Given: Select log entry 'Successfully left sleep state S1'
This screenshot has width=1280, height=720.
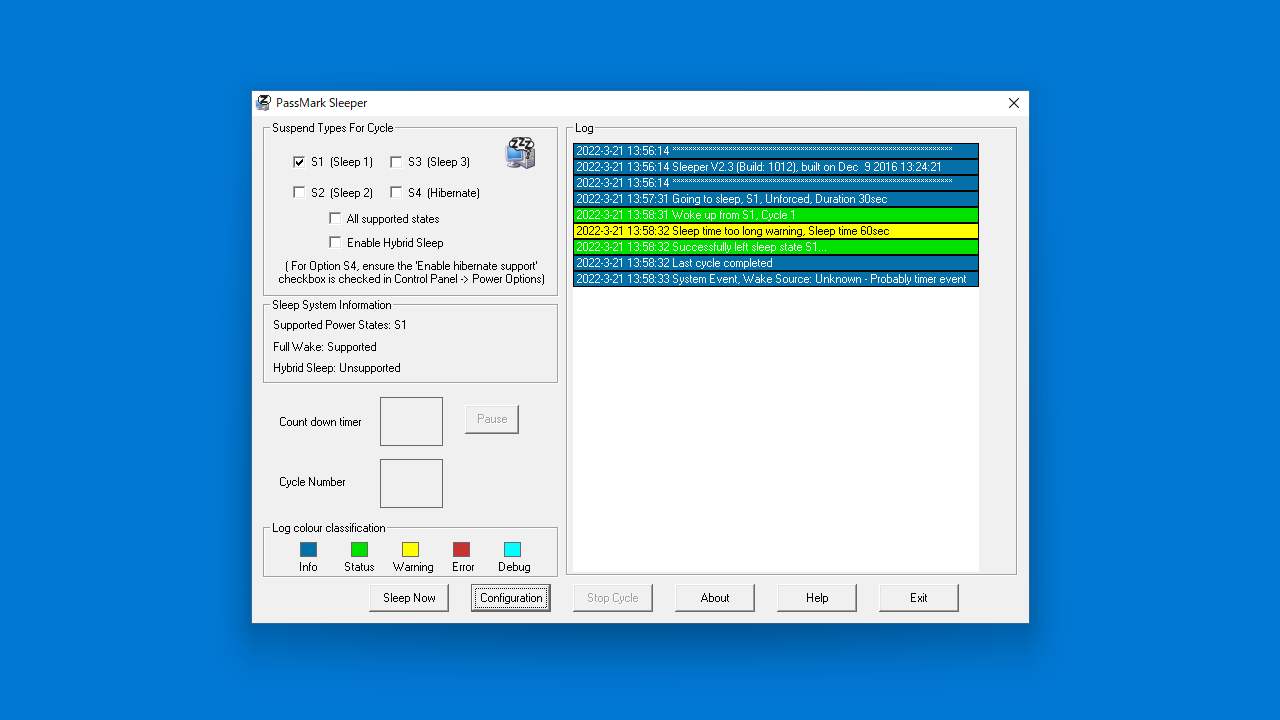Looking at the screenshot, I should click(x=776, y=247).
